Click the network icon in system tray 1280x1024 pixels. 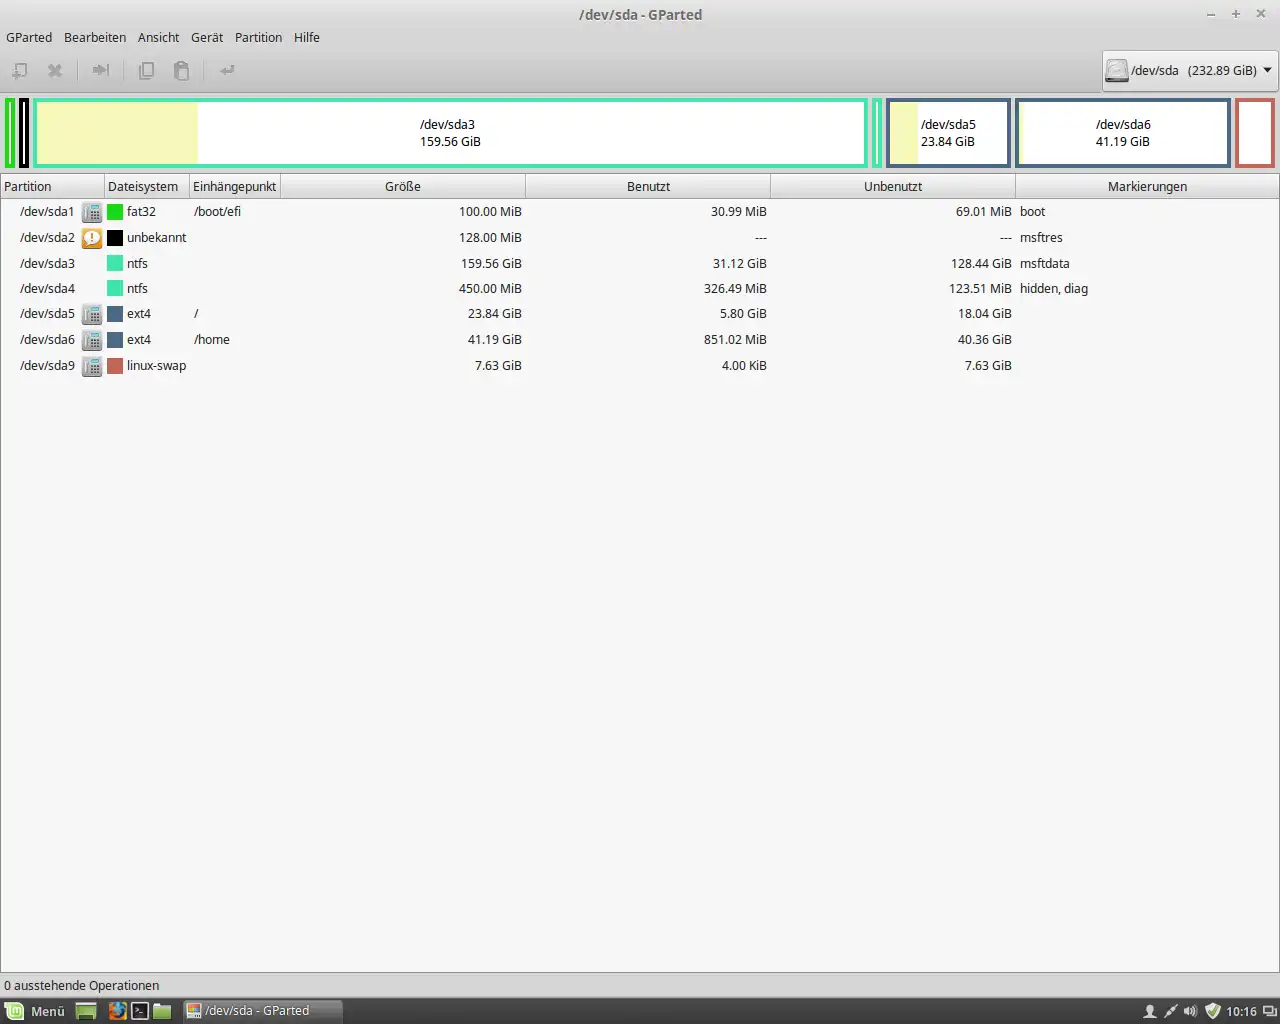coord(1170,1011)
